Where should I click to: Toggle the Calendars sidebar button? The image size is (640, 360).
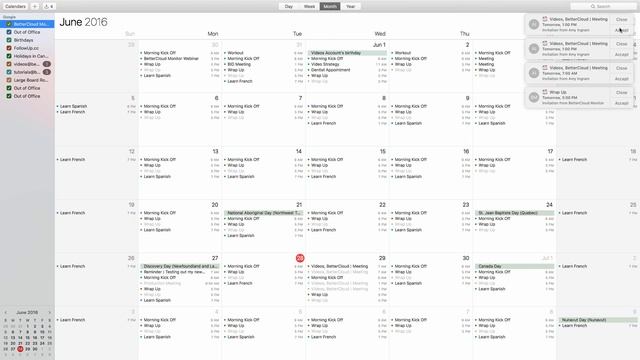coord(16,7)
